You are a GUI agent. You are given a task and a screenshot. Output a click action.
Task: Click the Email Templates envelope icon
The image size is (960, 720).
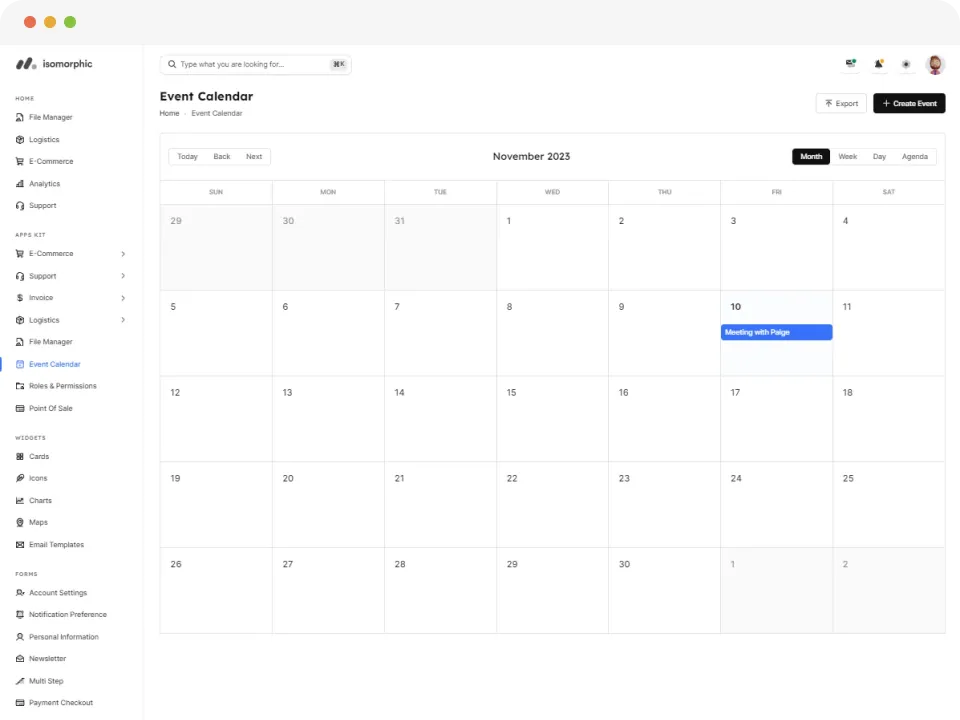20,545
